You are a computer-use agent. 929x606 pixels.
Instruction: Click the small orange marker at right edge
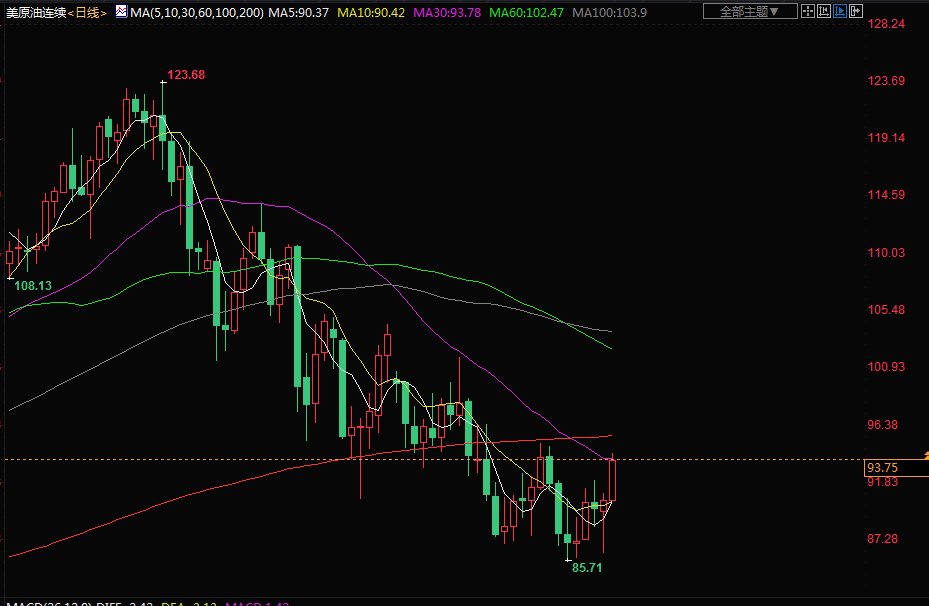point(925,456)
